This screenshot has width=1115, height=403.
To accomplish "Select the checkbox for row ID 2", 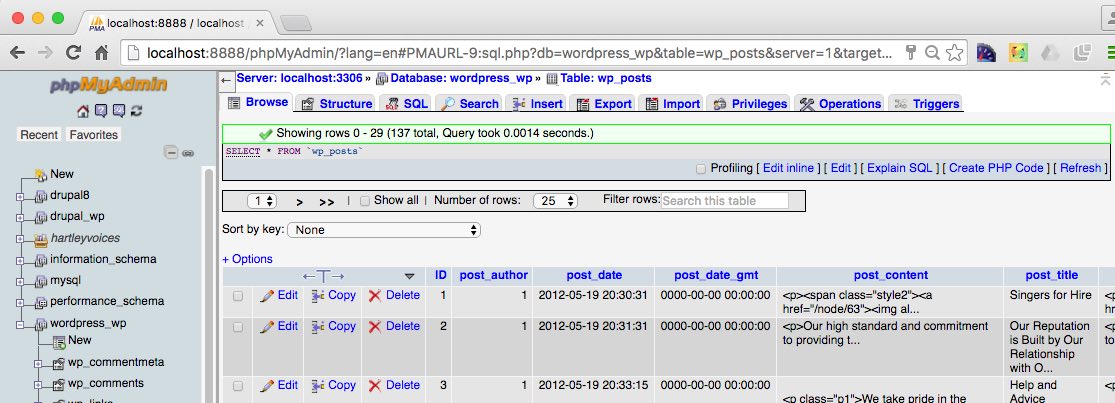I will point(238,327).
